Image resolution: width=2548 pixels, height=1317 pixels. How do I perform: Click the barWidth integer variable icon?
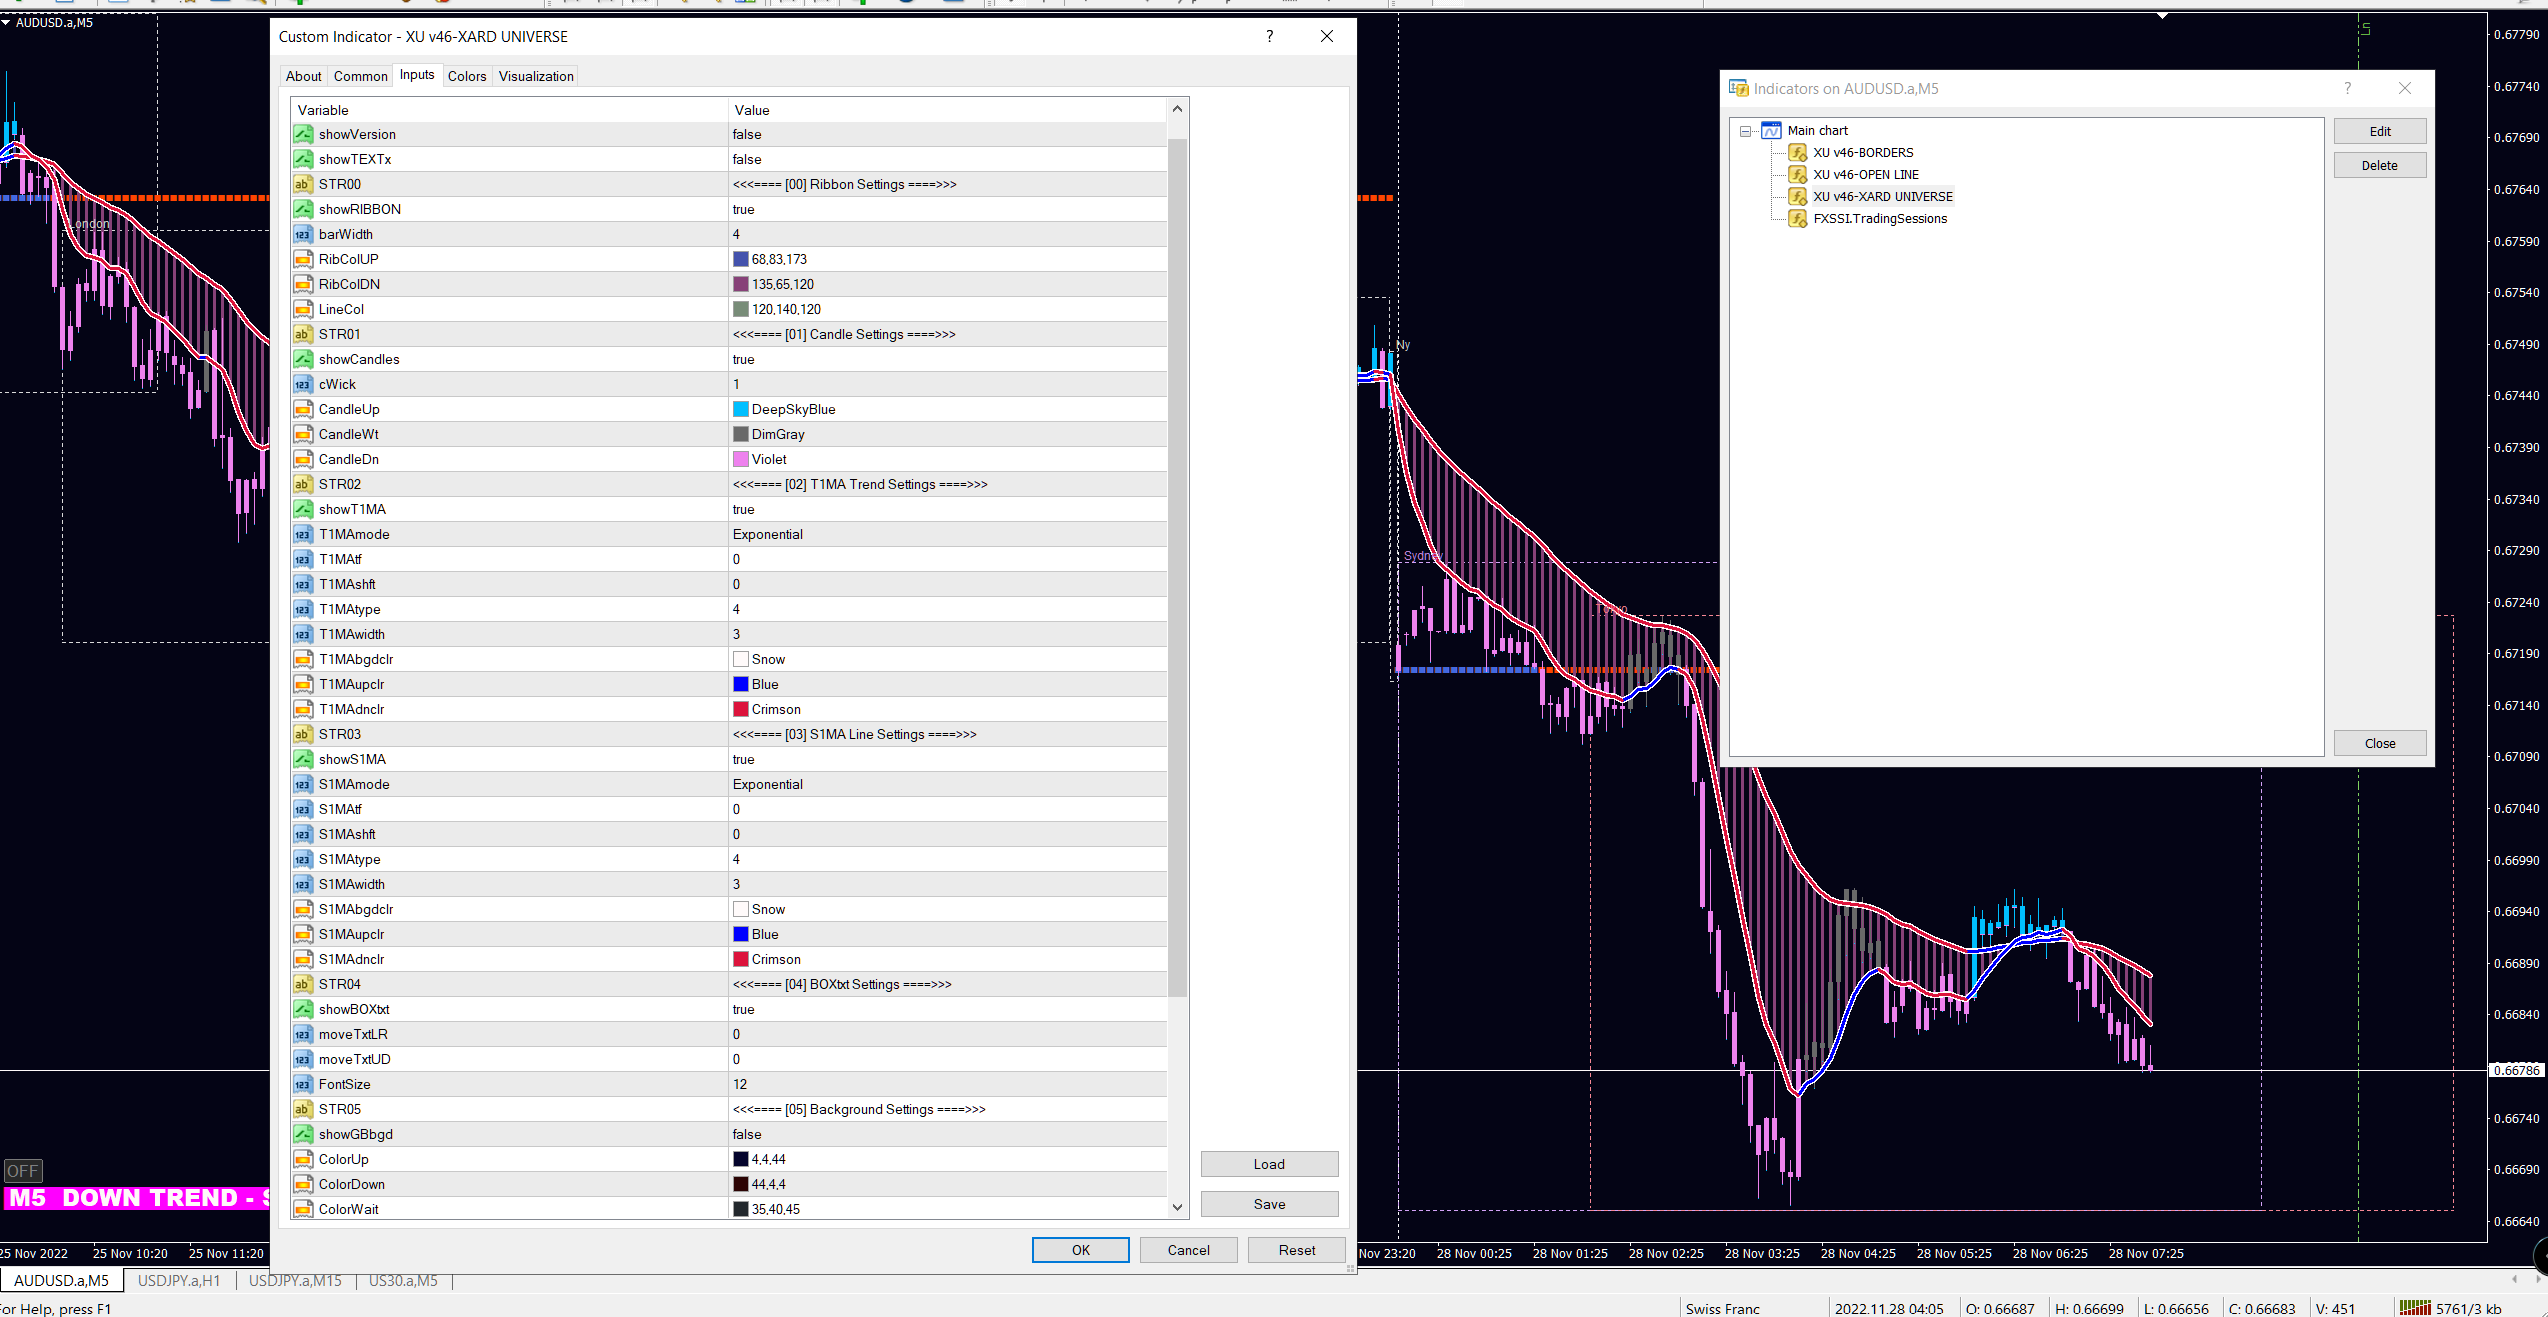click(x=302, y=234)
